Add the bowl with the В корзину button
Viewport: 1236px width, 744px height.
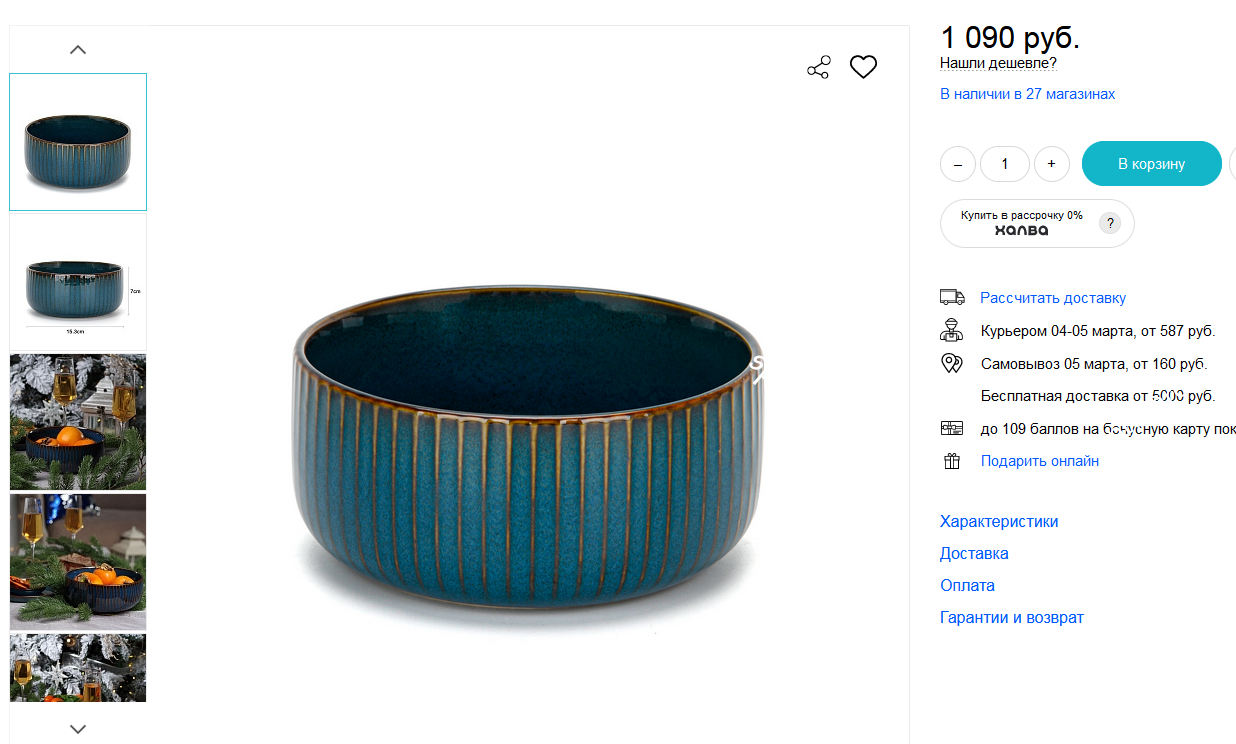(1152, 164)
